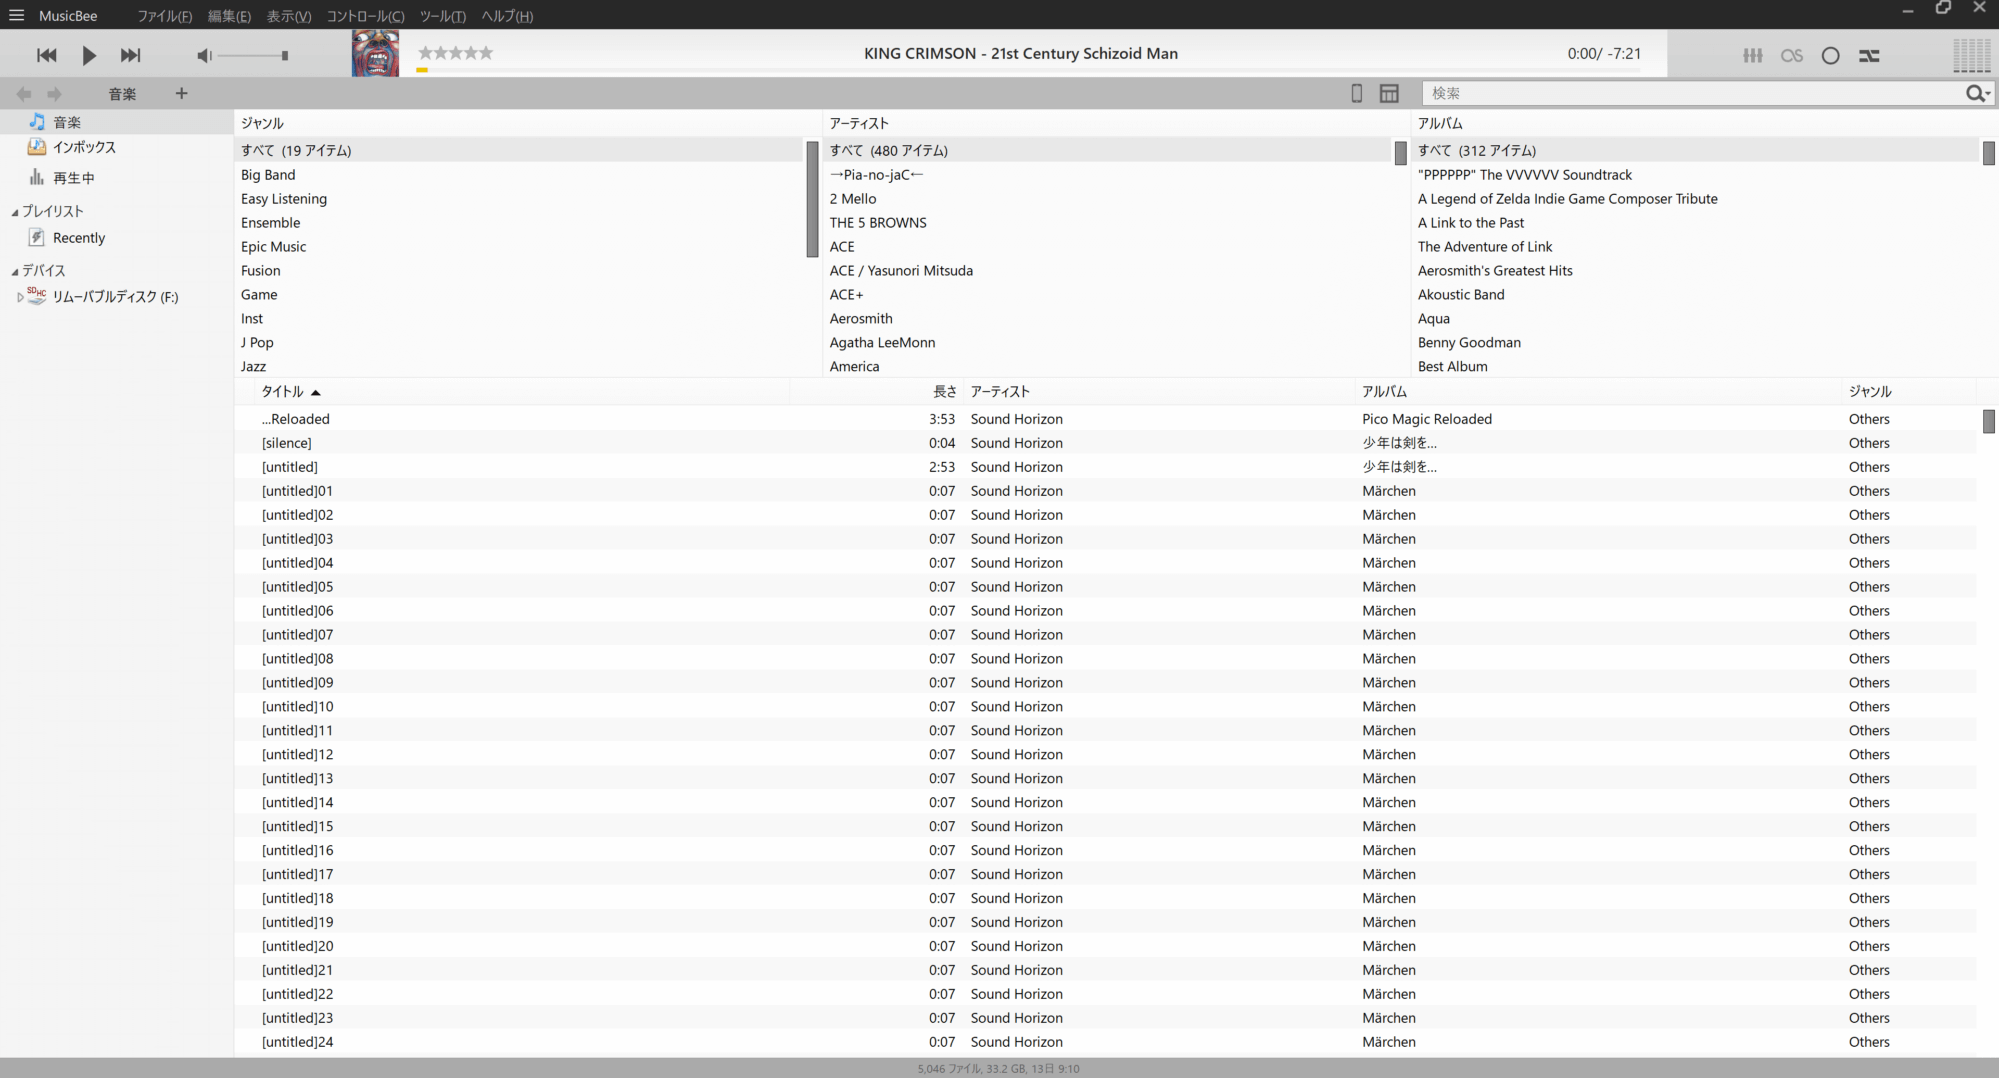Open the equalizer icon
This screenshot has width=1999, height=1078.
point(1753,56)
